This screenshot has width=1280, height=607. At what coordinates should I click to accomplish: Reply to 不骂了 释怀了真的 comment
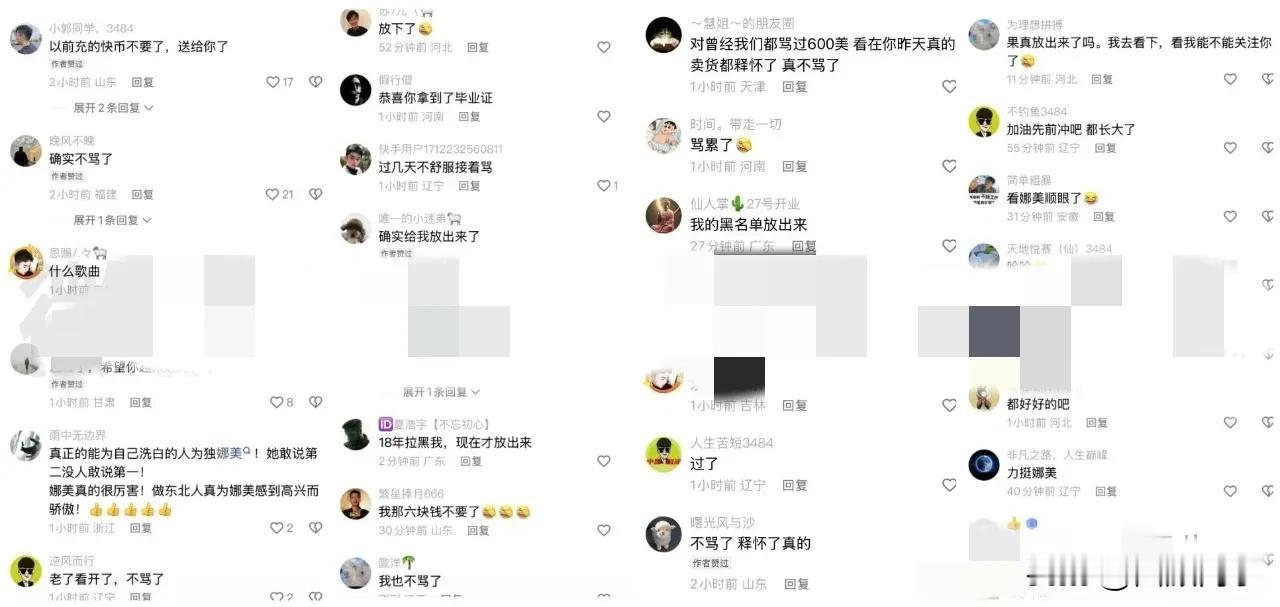tap(795, 584)
